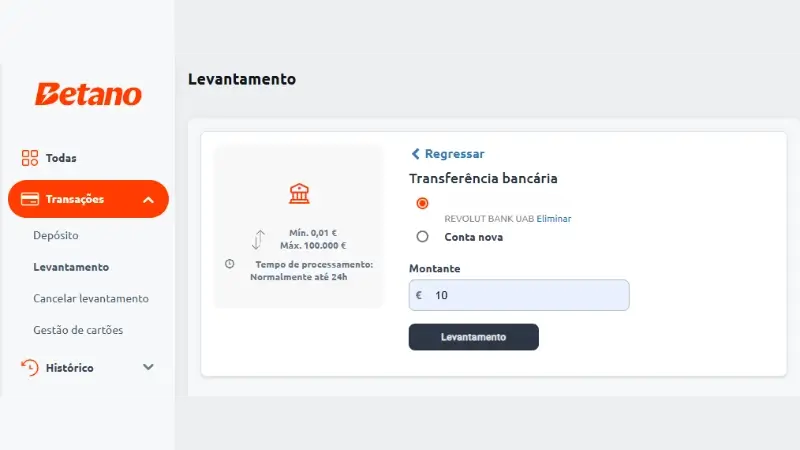The height and width of the screenshot is (450, 800).
Task: Click the min/max limits arrows icon
Action: (258, 240)
